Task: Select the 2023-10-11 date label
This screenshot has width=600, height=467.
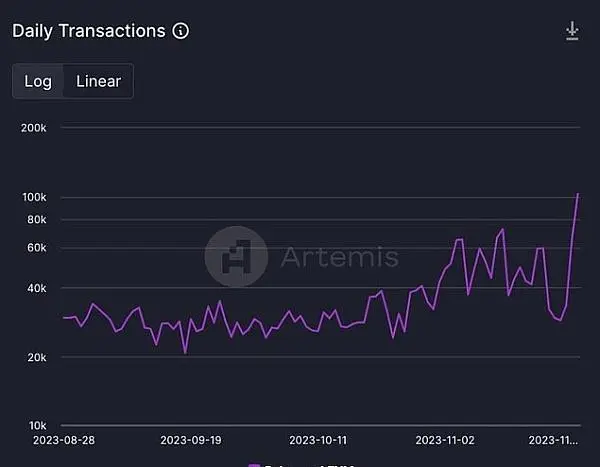Action: [318, 440]
